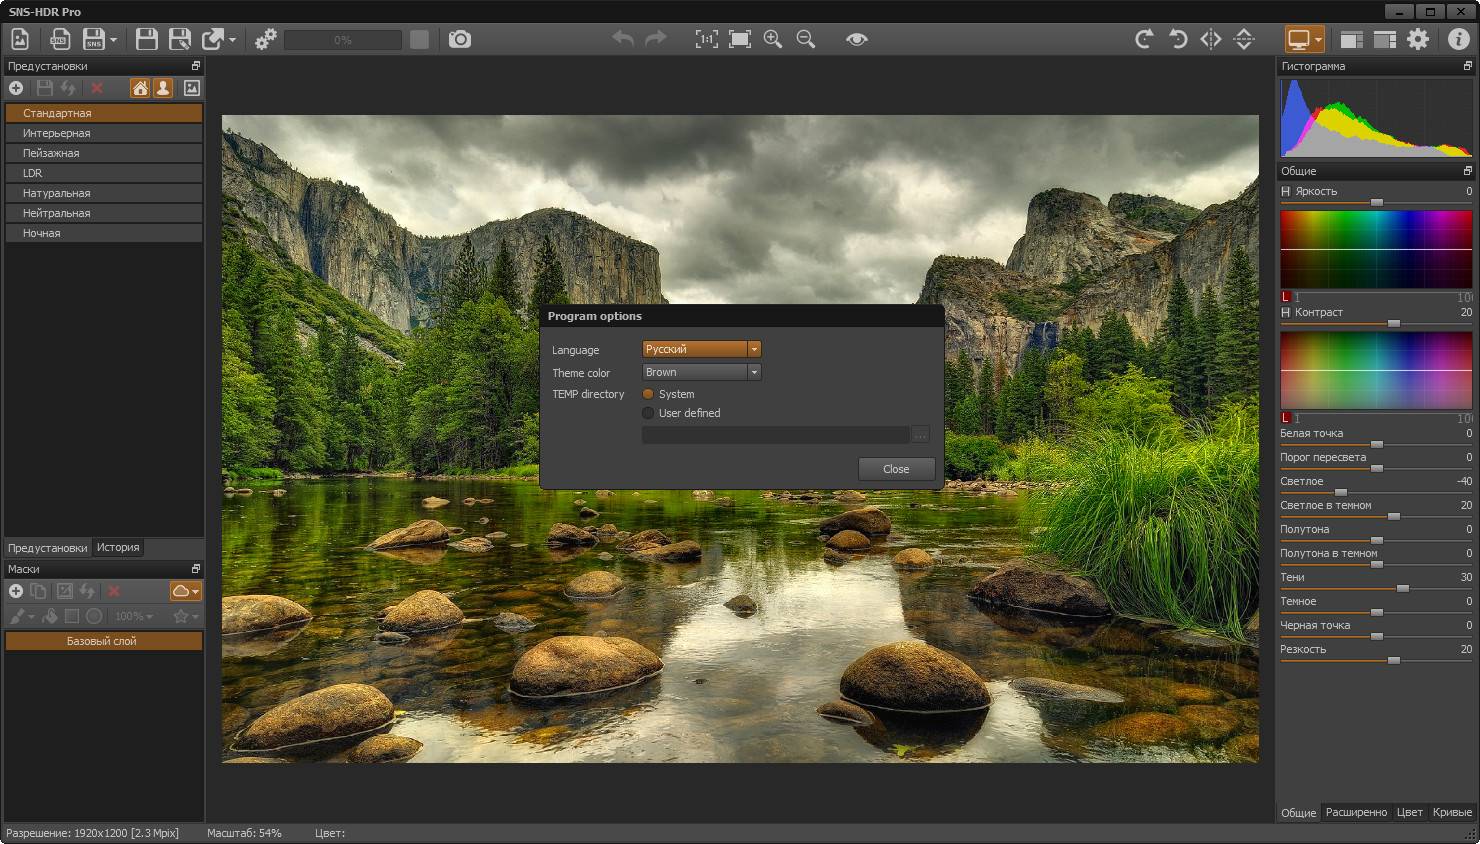Click the save image as icon
This screenshot has height=844, width=1480.
pos(180,39)
